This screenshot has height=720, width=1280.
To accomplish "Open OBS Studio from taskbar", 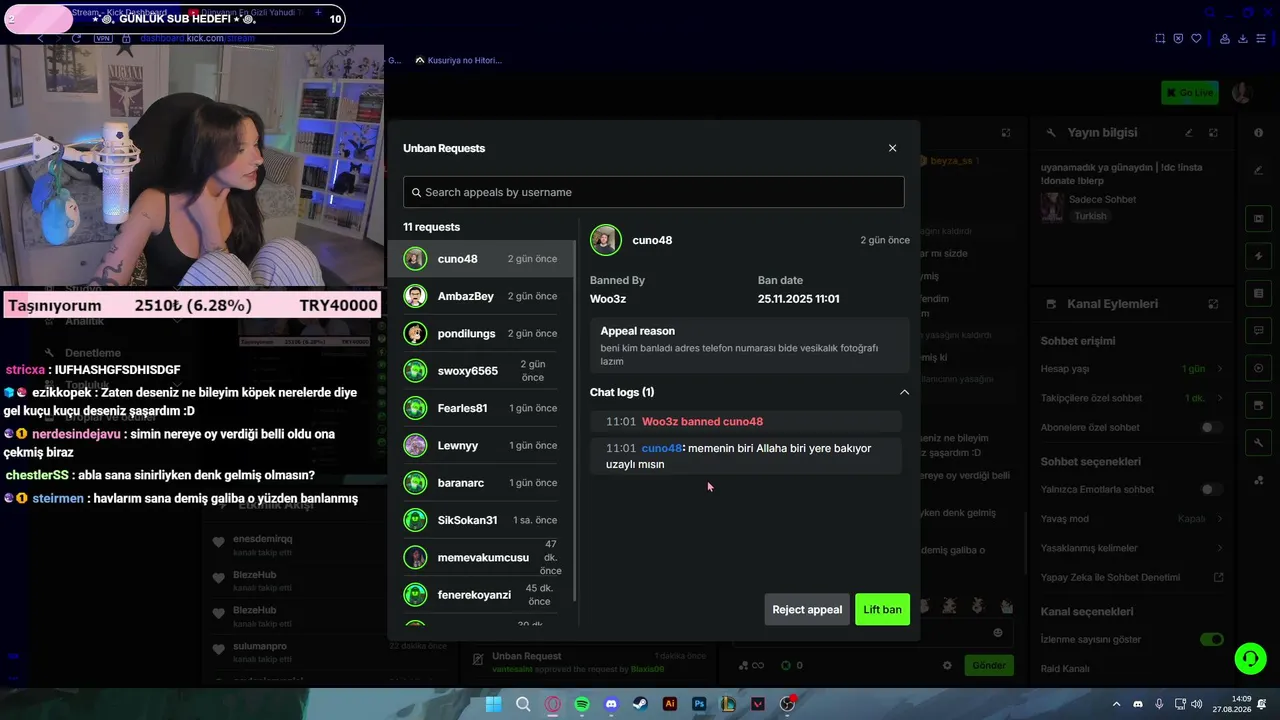I will [x=787, y=704].
